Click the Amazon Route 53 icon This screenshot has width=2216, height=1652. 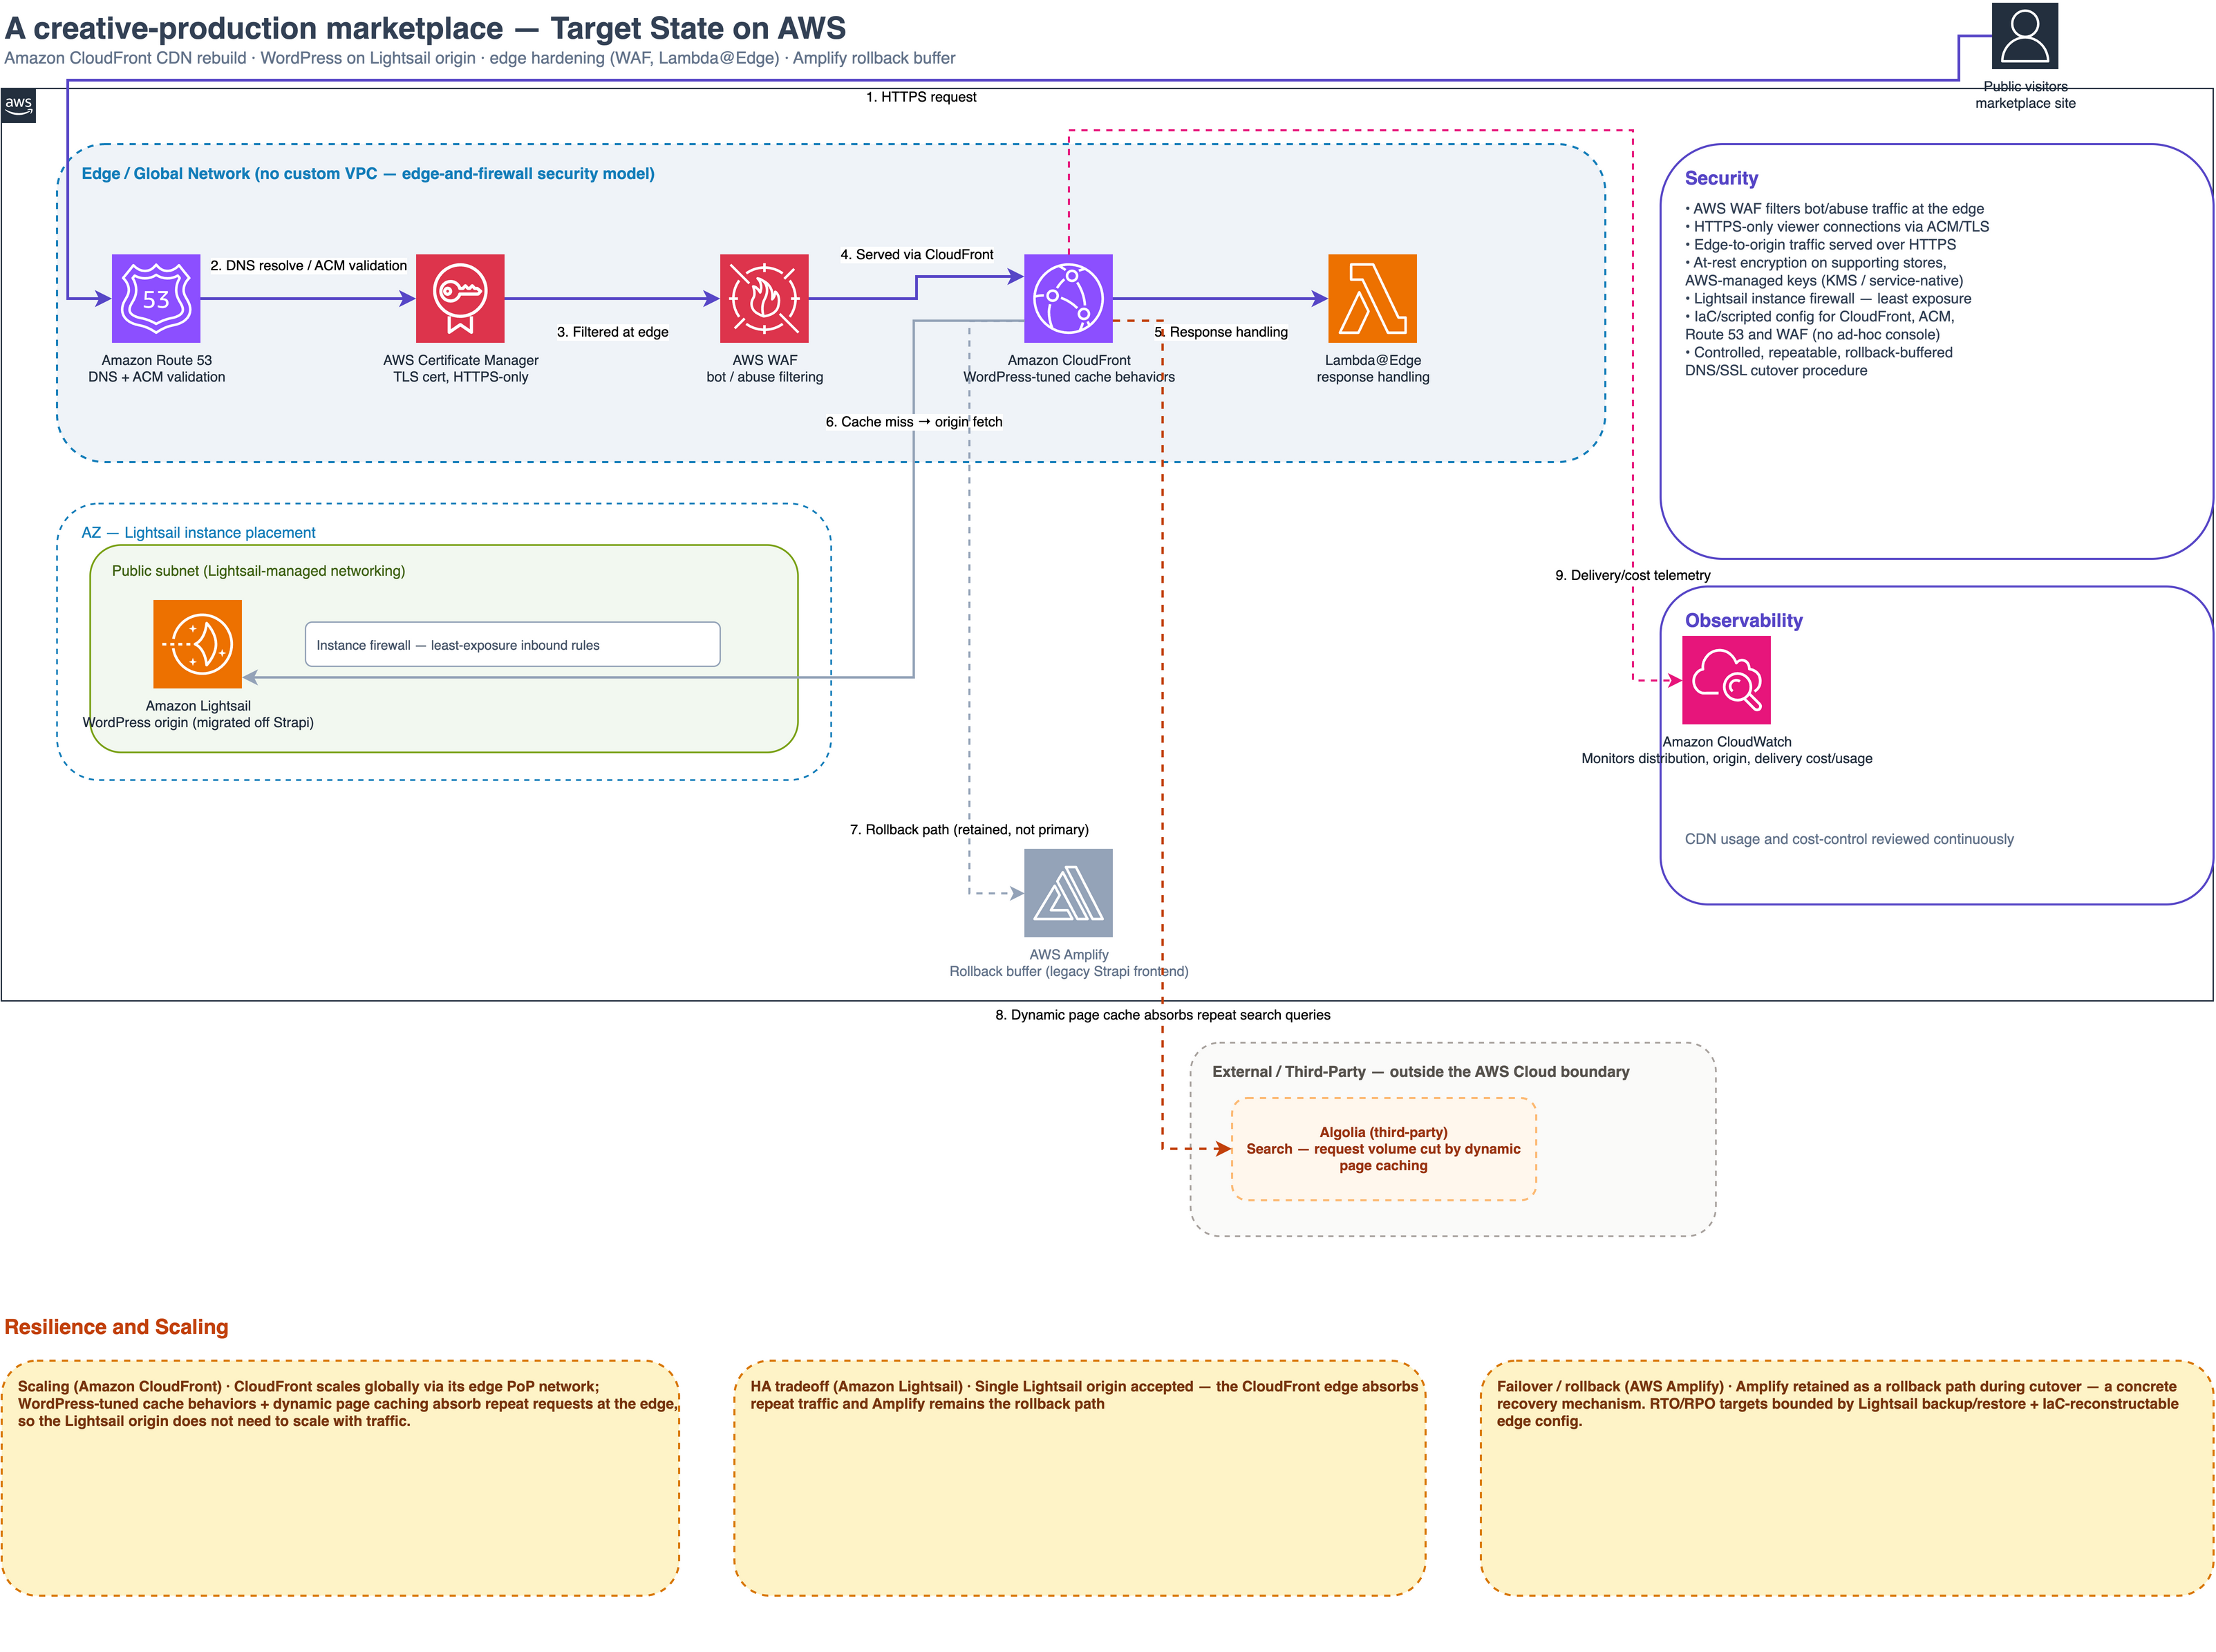pyautogui.click(x=156, y=298)
